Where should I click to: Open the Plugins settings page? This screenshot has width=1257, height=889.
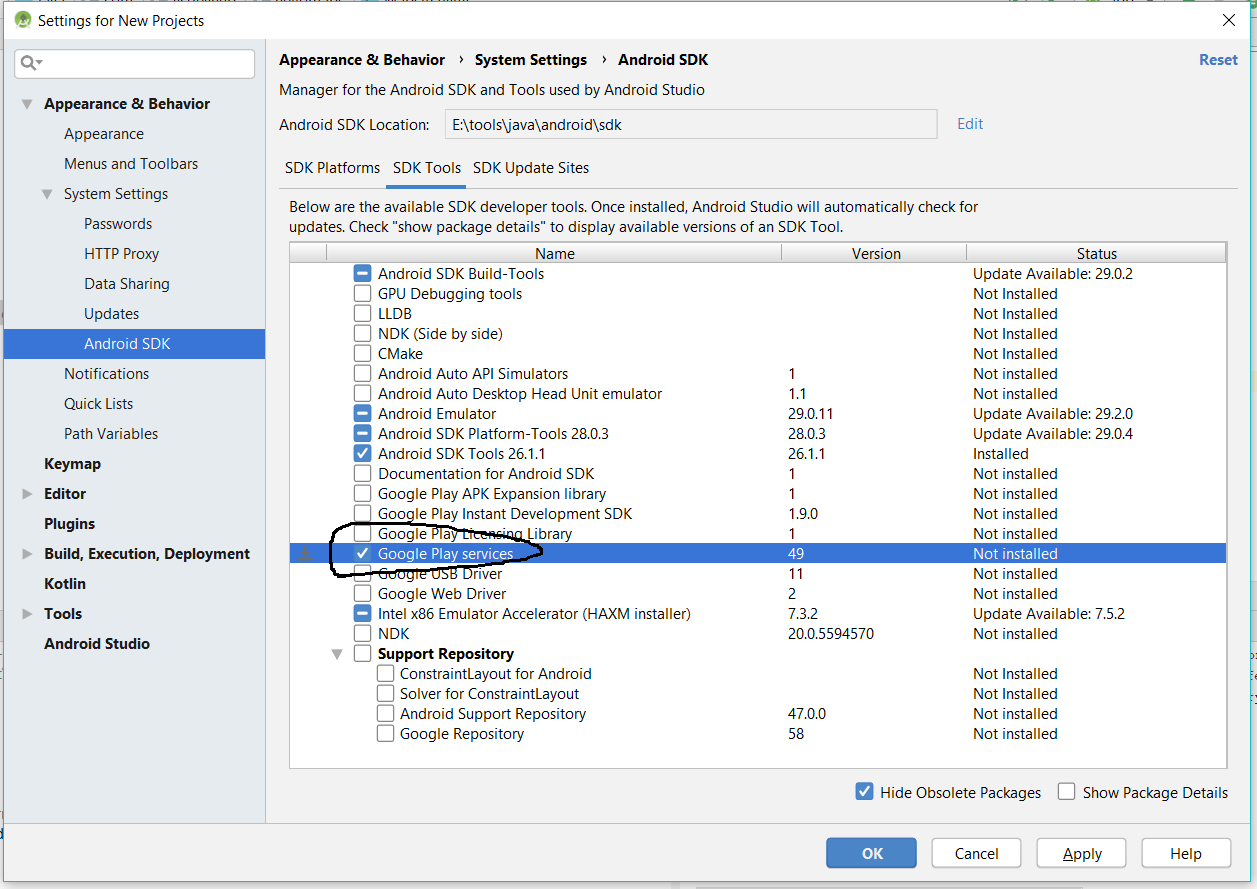point(70,524)
